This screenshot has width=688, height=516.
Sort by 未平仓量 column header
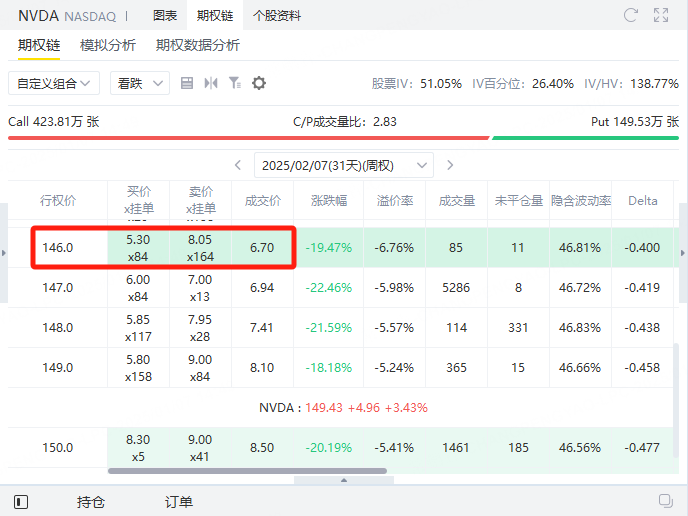(519, 201)
